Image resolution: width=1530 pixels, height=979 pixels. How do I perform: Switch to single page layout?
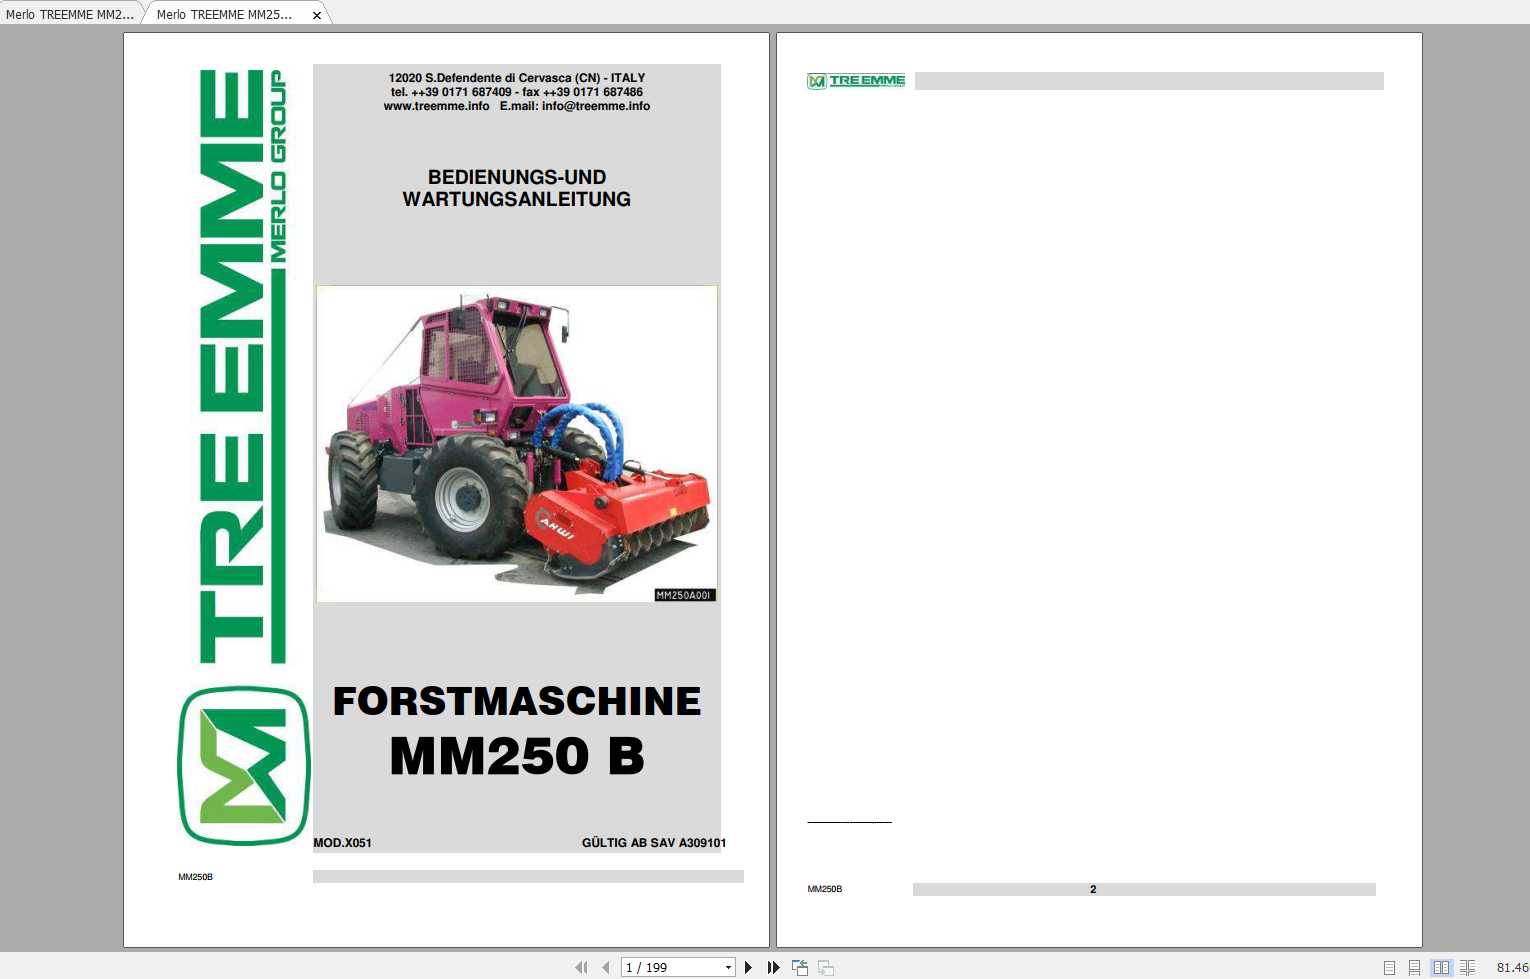click(1388, 967)
